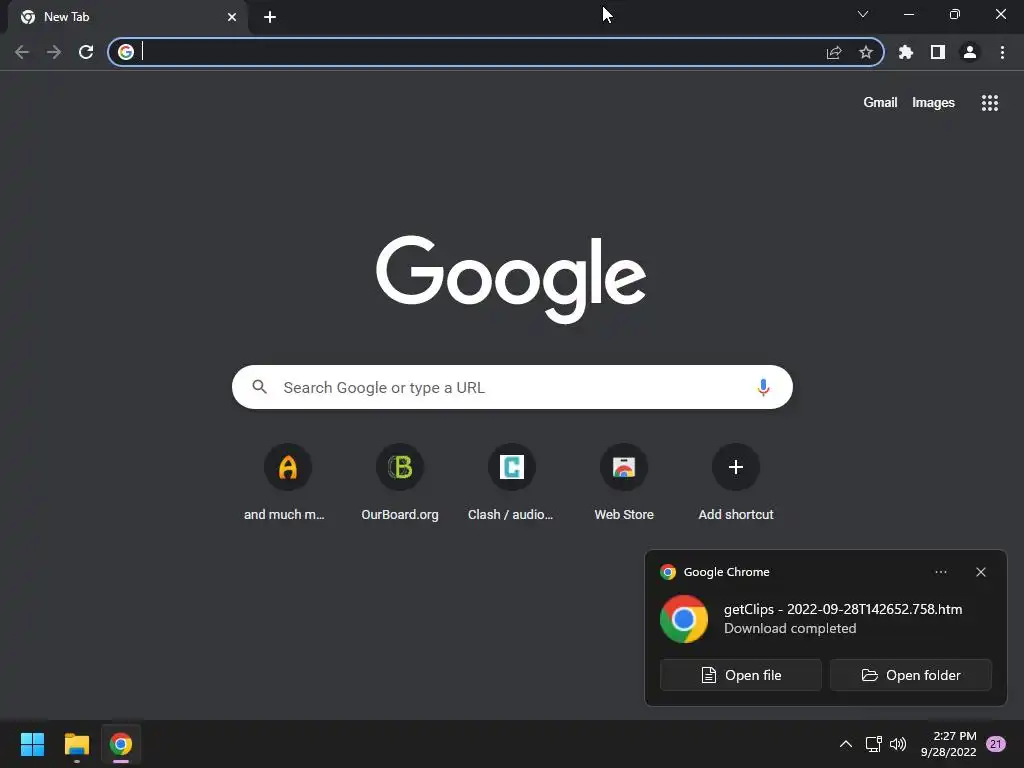1024x768 pixels.
Task: Dismiss the Chrome download notification
Action: [x=981, y=572]
